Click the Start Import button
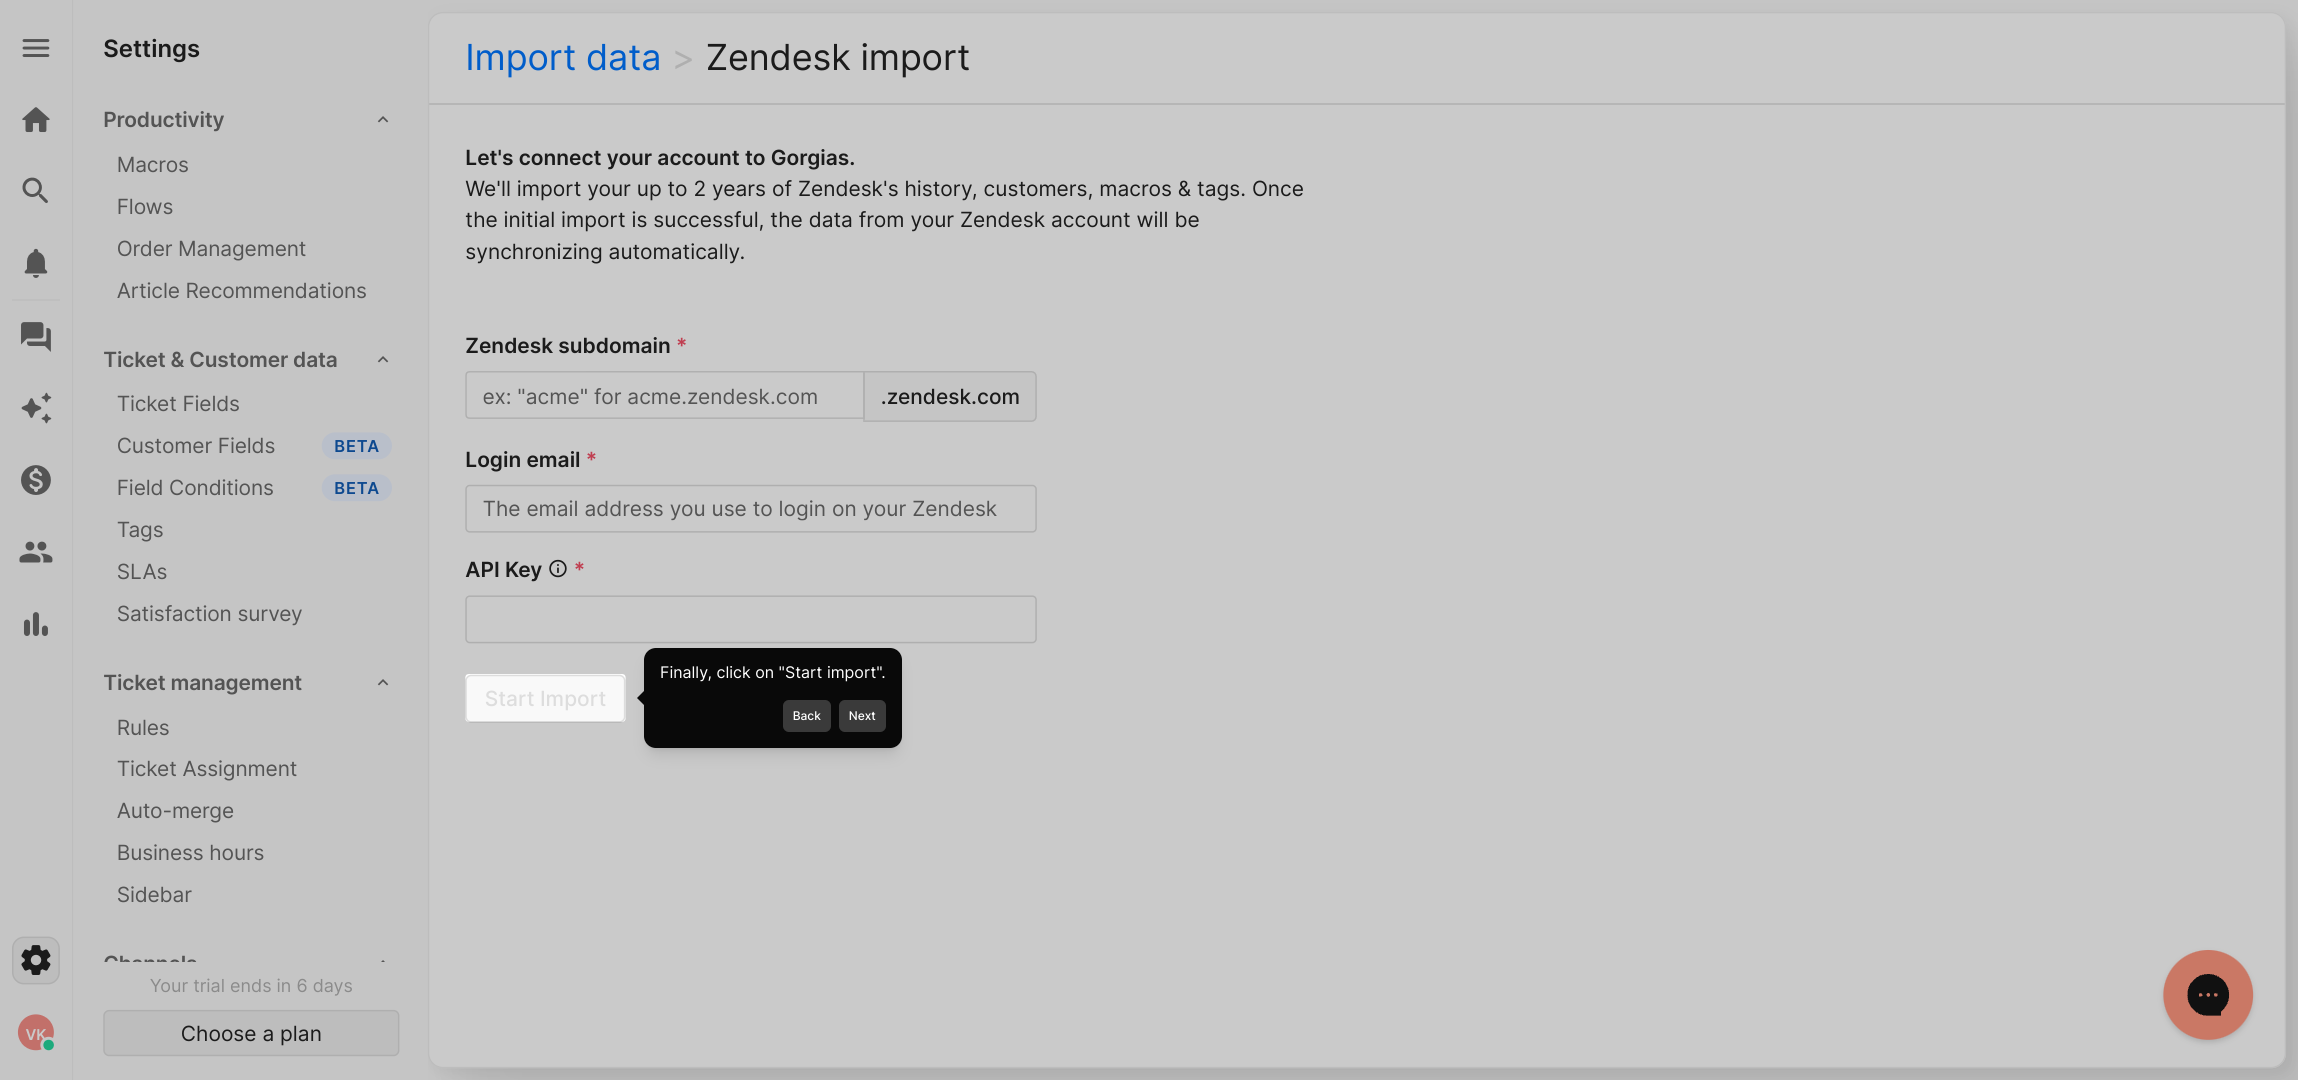Screen dimensions: 2298x1080 point(545,698)
